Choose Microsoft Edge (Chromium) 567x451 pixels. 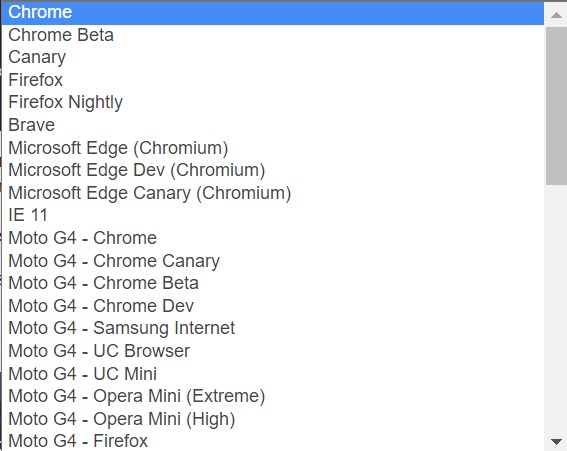273,148
